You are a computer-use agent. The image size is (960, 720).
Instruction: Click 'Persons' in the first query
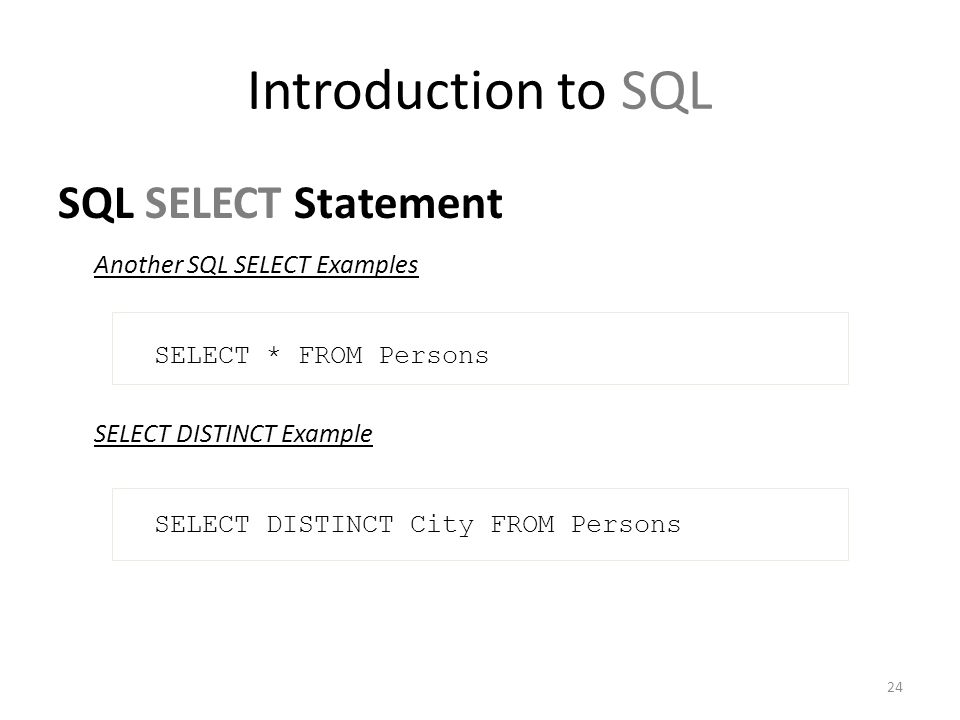pyautogui.click(x=433, y=355)
